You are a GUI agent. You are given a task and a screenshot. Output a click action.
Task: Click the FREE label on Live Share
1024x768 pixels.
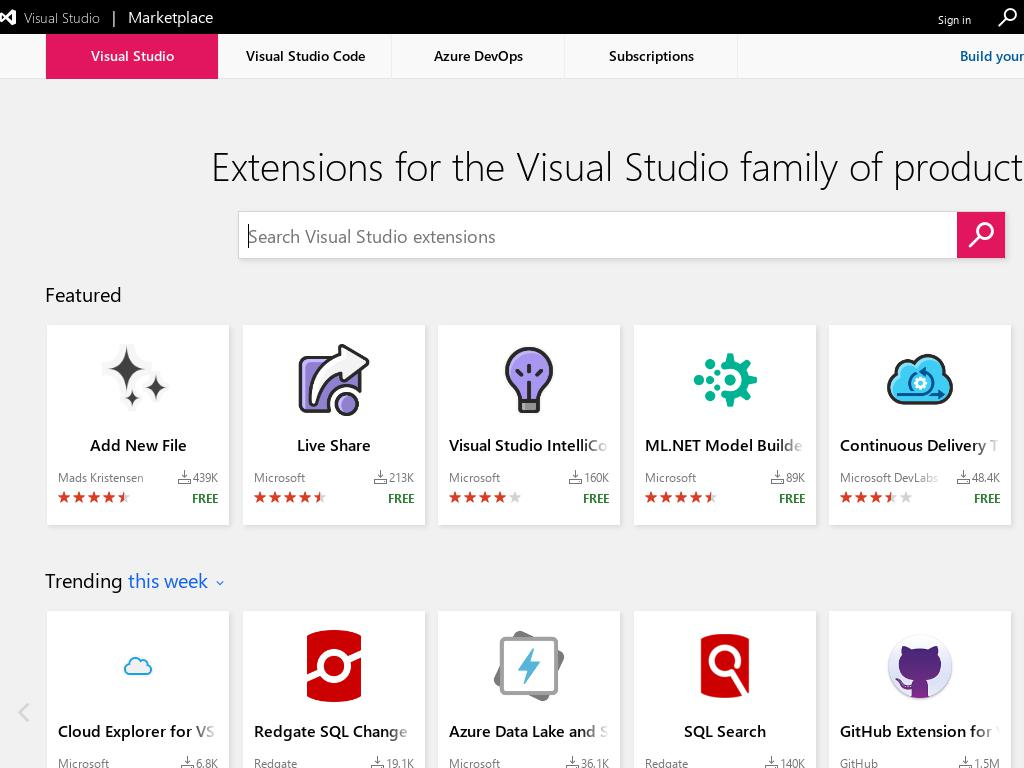coord(401,498)
